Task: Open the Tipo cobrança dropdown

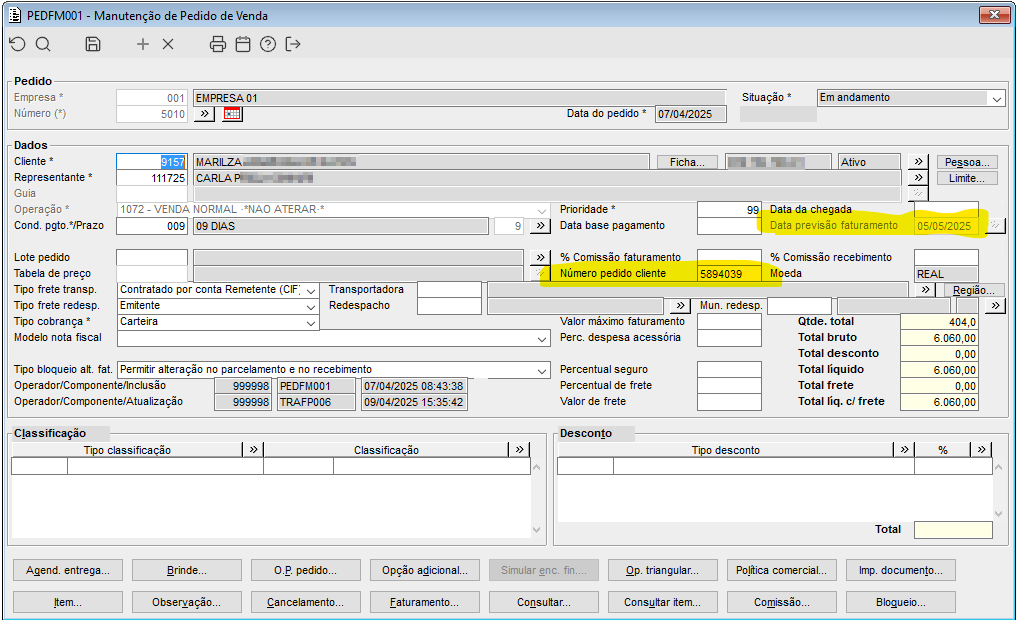Action: coord(311,323)
